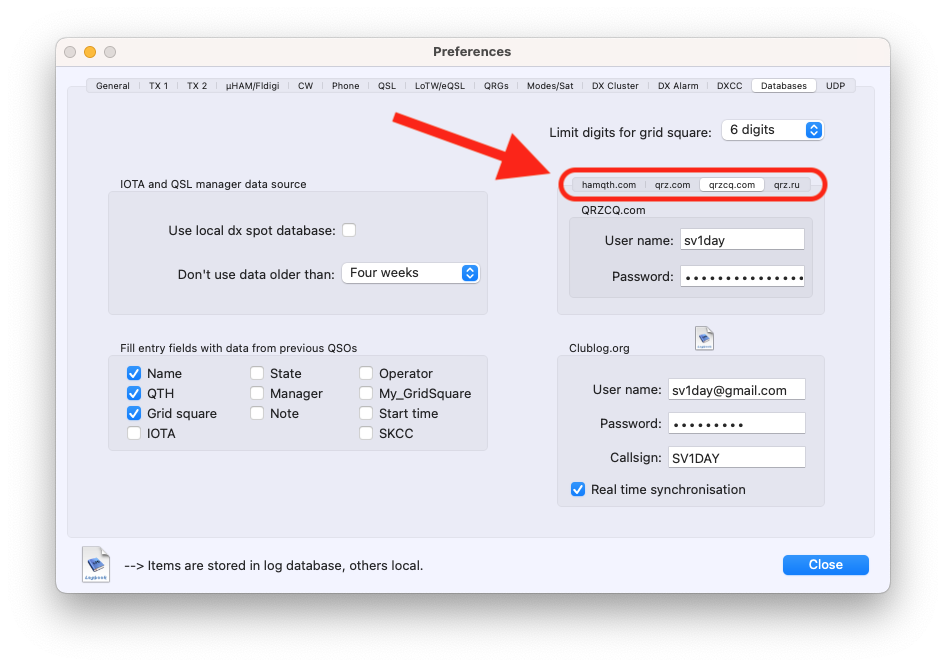Go to the General preferences tab
This screenshot has width=946, height=667.
pos(112,86)
